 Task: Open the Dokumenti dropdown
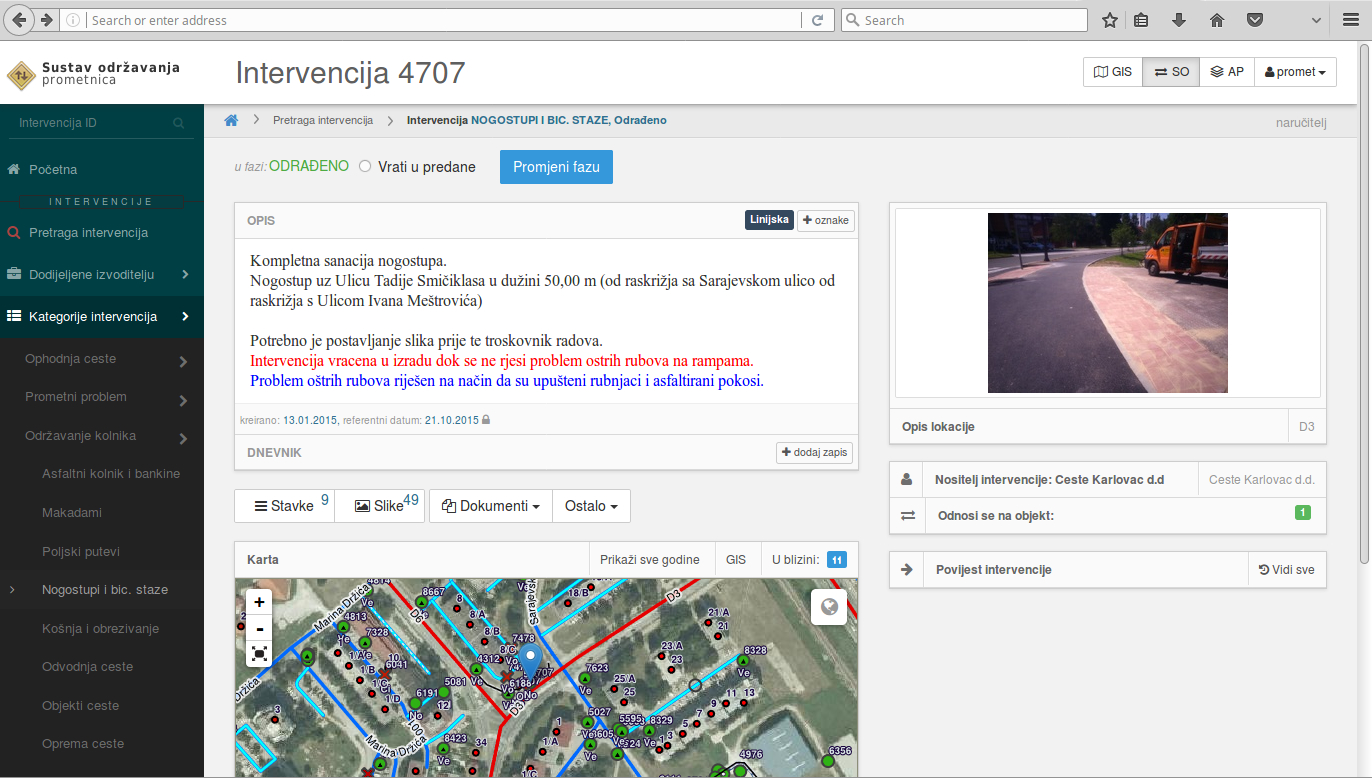point(490,506)
